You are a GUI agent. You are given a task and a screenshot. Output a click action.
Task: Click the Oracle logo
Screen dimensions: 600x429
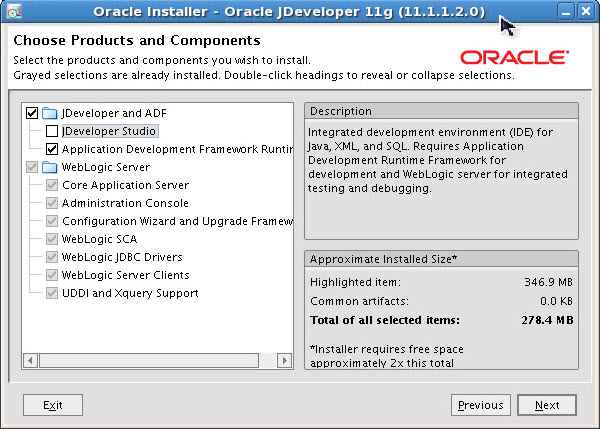click(x=515, y=56)
